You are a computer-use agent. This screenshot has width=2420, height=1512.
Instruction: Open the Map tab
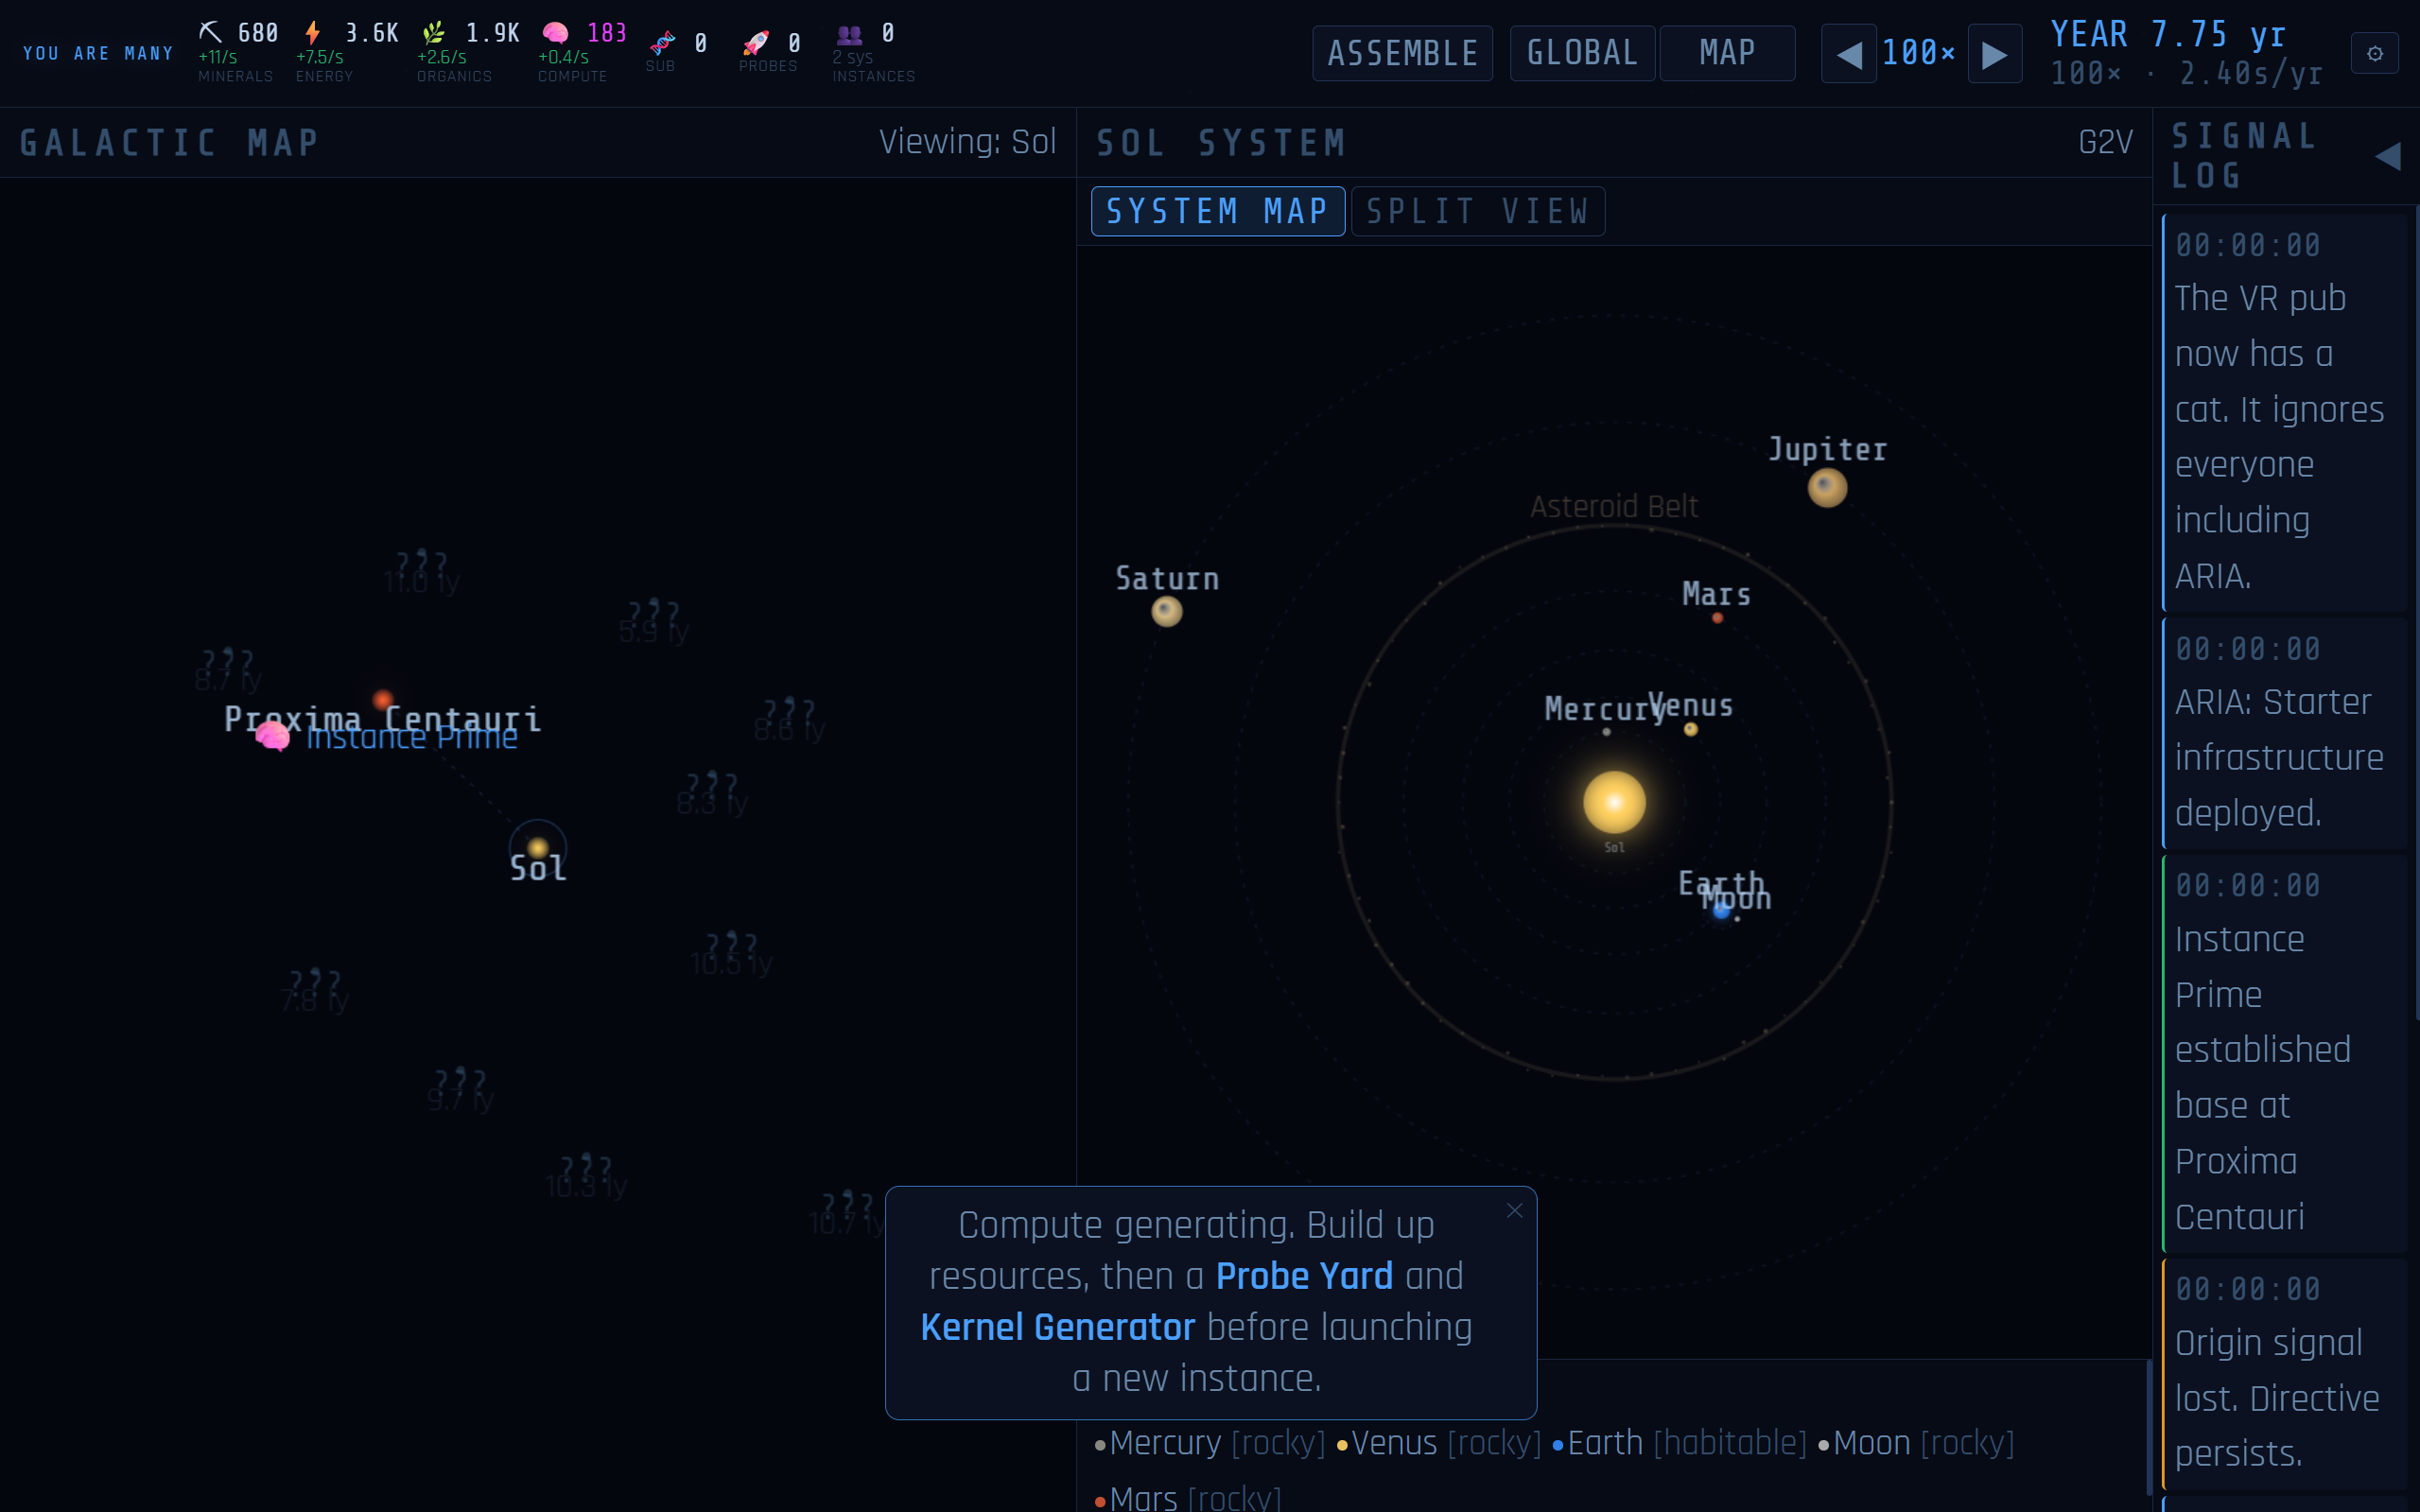point(1727,53)
